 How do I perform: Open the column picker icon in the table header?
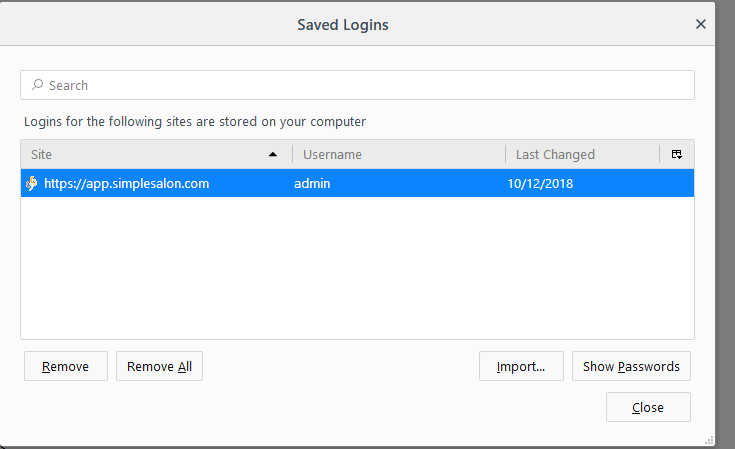tap(676, 154)
